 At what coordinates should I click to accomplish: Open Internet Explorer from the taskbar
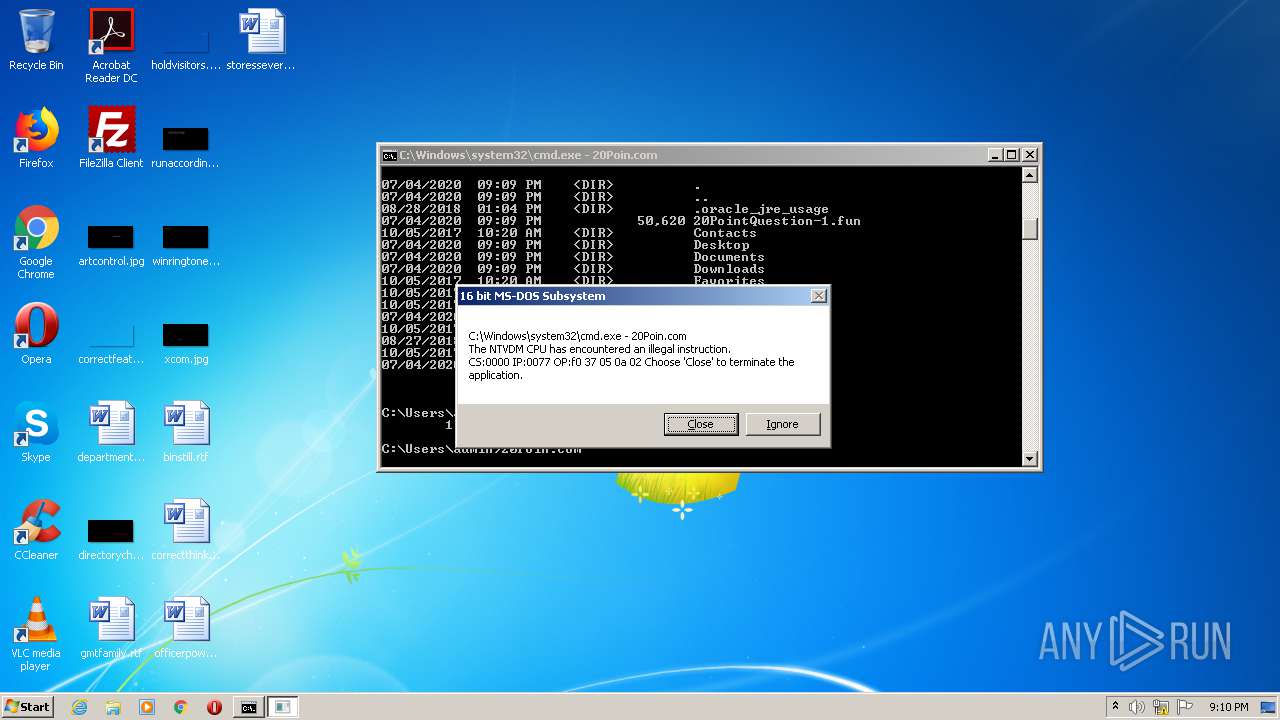(79, 707)
